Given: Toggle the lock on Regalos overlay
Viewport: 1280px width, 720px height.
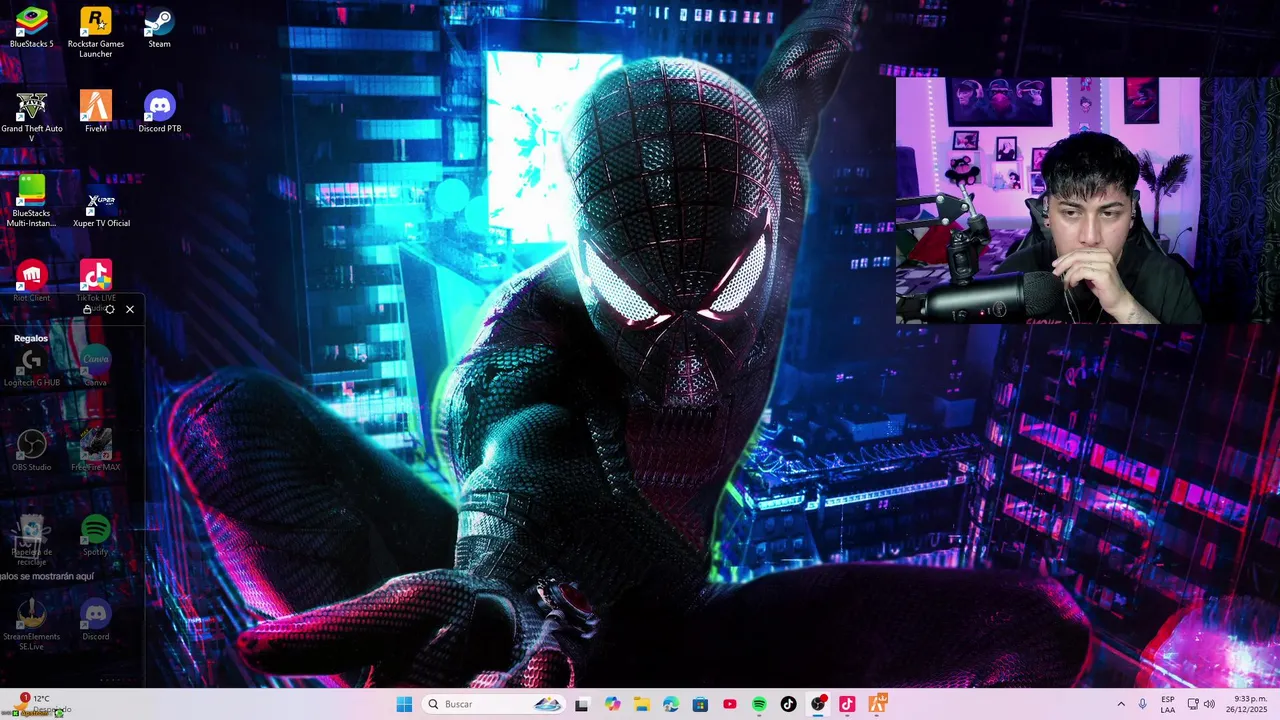Looking at the screenshot, I should coord(88,310).
